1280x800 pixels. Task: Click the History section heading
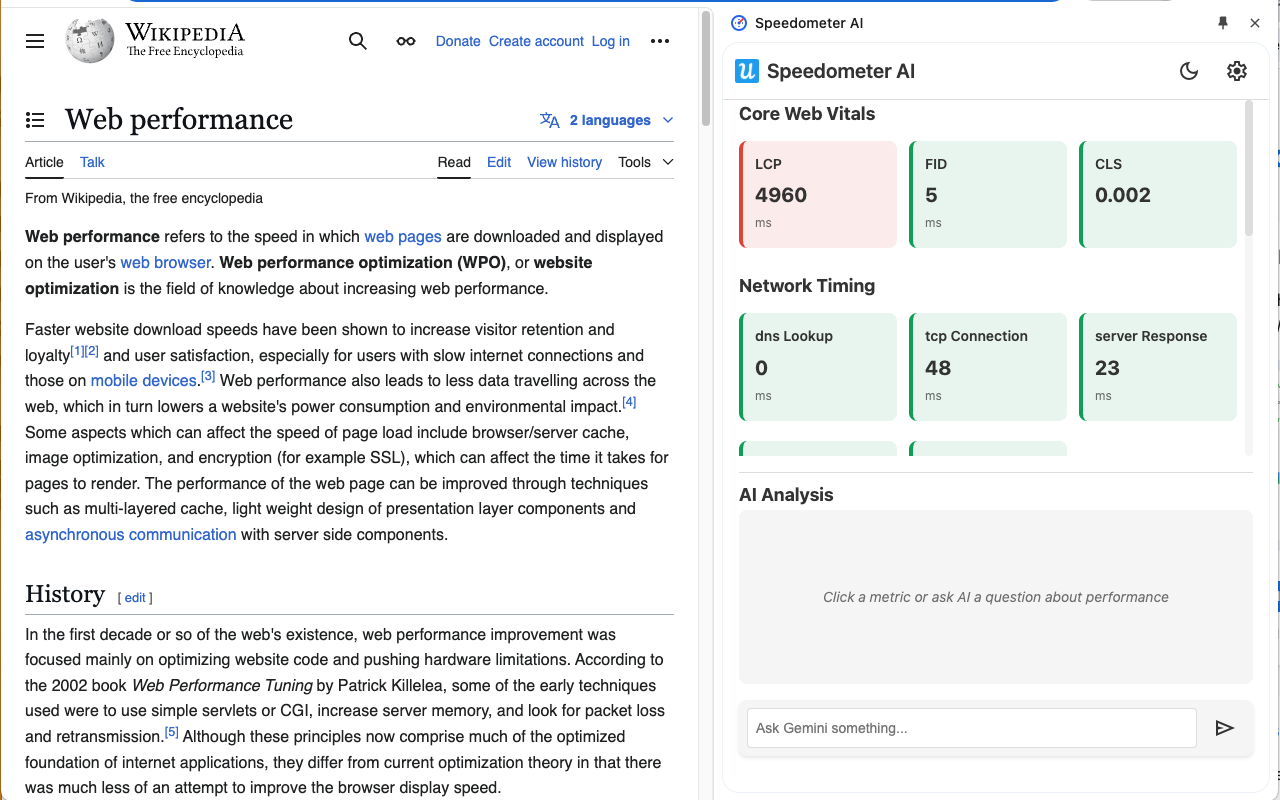[x=65, y=594]
